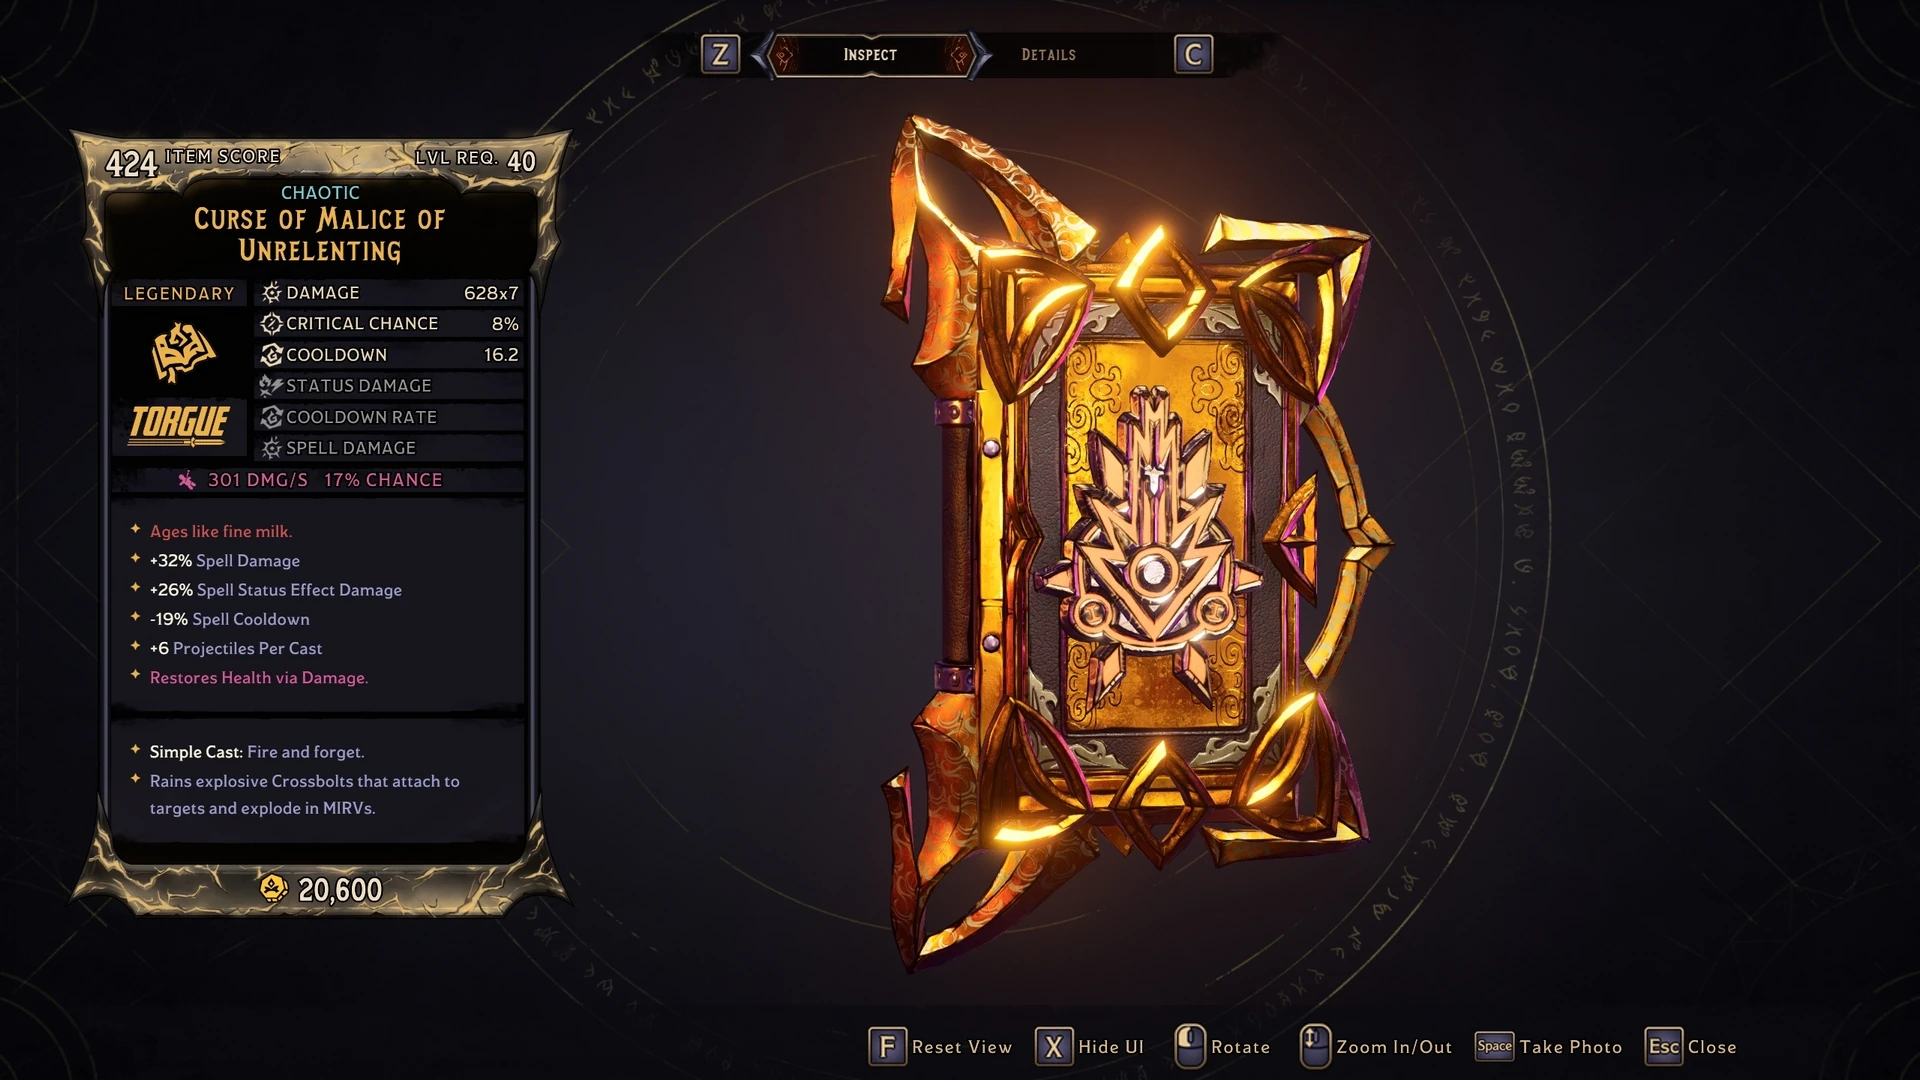Click the poison status effect icon
The width and height of the screenshot is (1920, 1080).
[x=187, y=481]
